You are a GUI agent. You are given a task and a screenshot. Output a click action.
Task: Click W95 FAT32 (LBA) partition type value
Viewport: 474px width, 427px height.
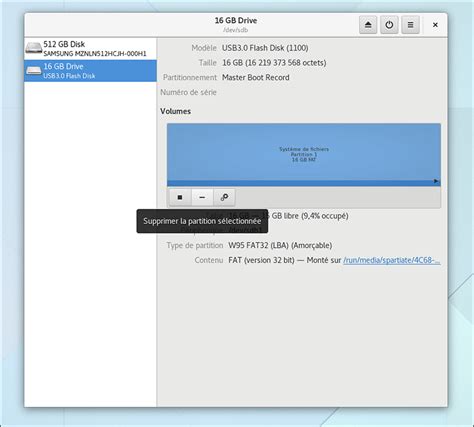(280, 245)
